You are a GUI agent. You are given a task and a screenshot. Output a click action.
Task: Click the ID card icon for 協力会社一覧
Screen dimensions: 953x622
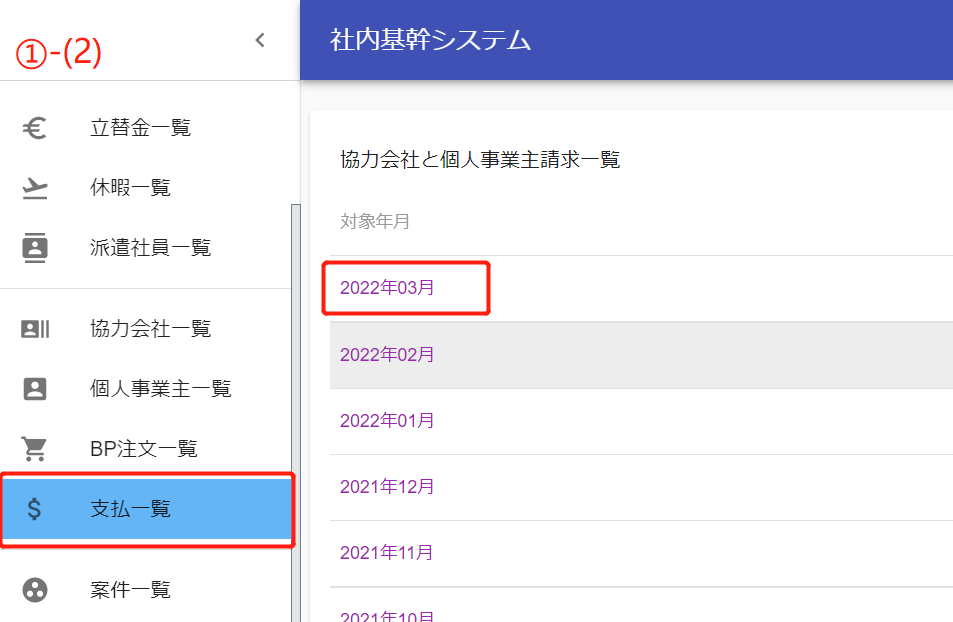click(x=35, y=329)
